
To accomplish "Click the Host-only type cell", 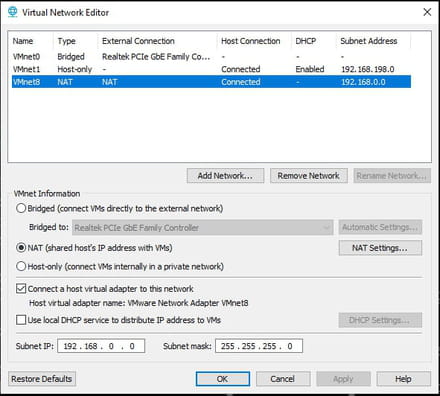I will (x=75, y=69).
